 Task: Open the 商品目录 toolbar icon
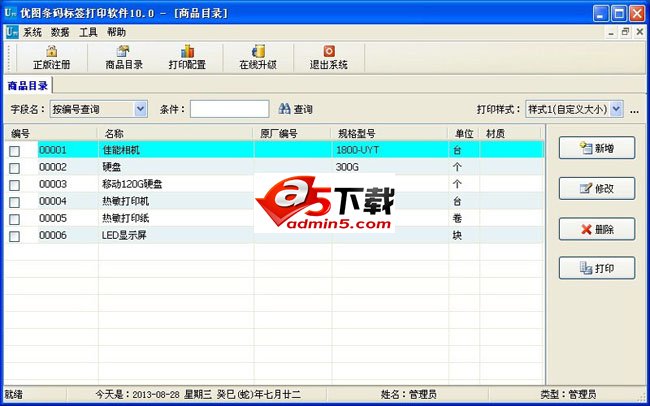point(124,58)
